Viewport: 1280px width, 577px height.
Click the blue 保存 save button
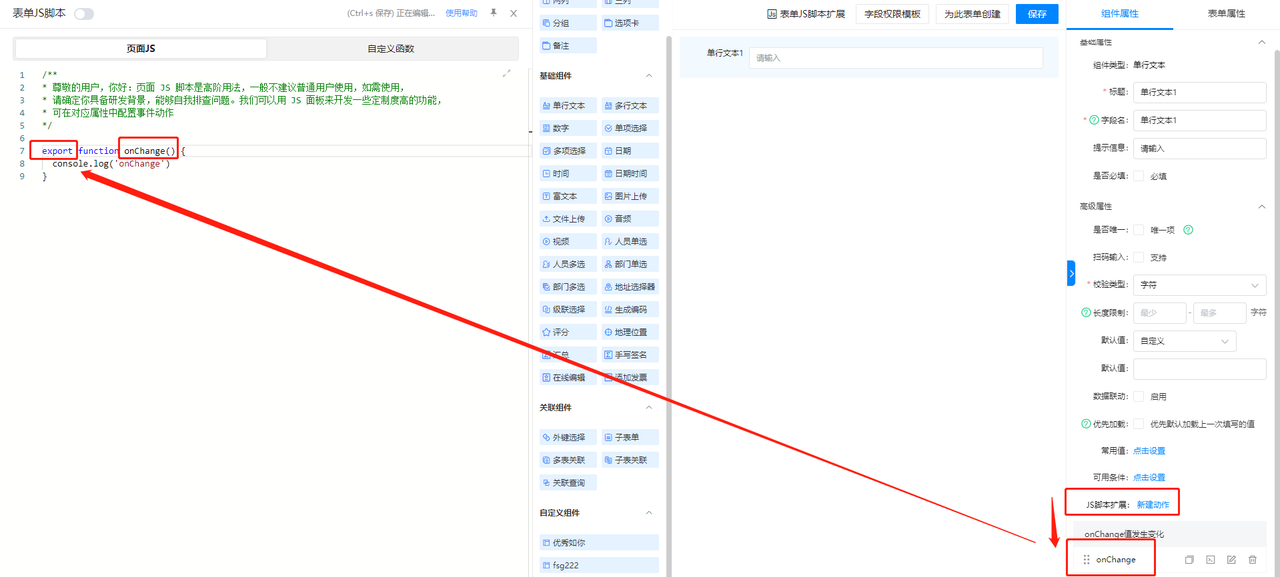point(1037,14)
